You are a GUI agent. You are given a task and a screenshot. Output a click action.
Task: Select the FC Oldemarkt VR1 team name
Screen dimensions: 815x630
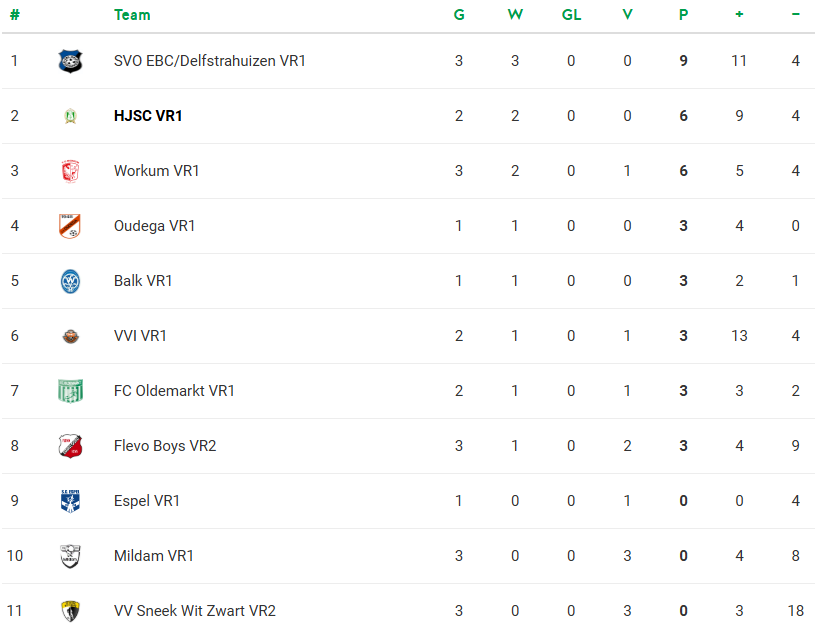(174, 391)
